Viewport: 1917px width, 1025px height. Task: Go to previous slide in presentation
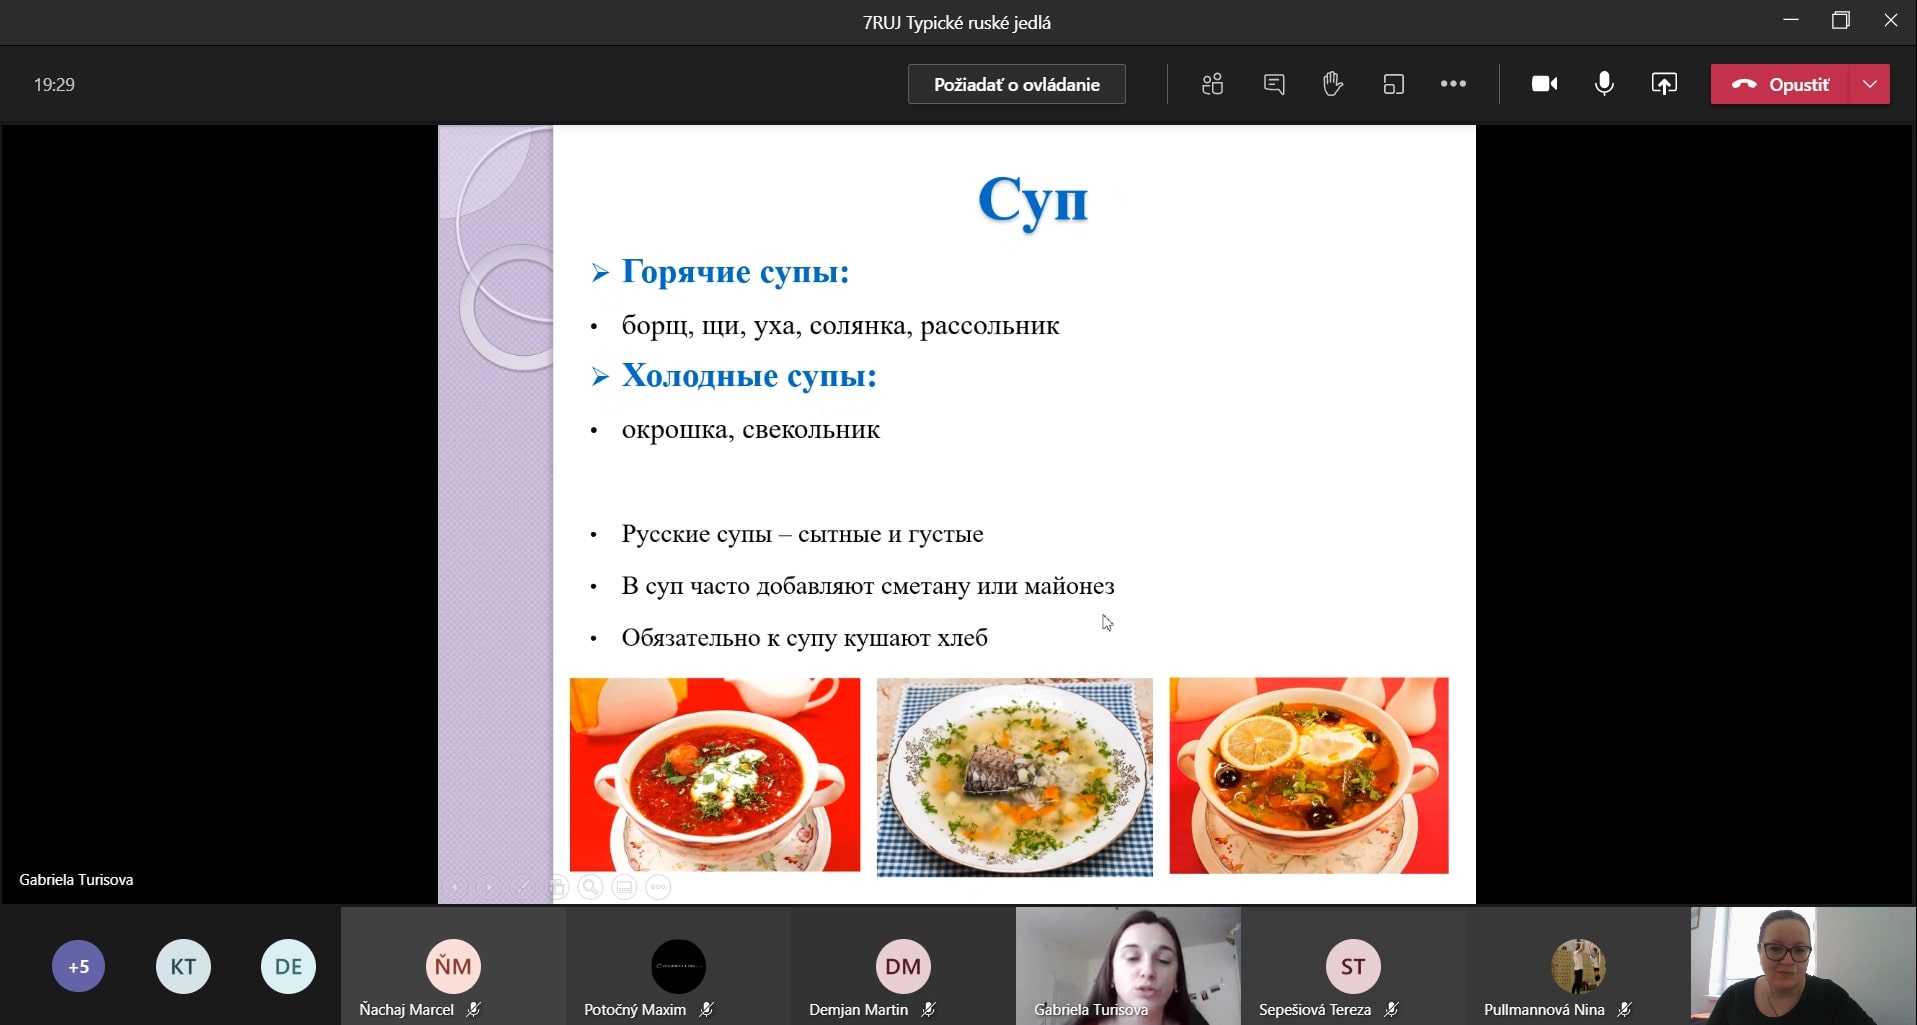(x=455, y=887)
